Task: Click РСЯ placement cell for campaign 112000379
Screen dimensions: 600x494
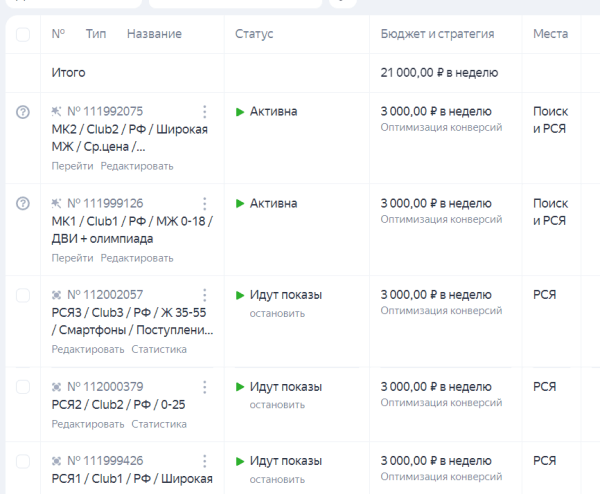Action: pos(545,386)
